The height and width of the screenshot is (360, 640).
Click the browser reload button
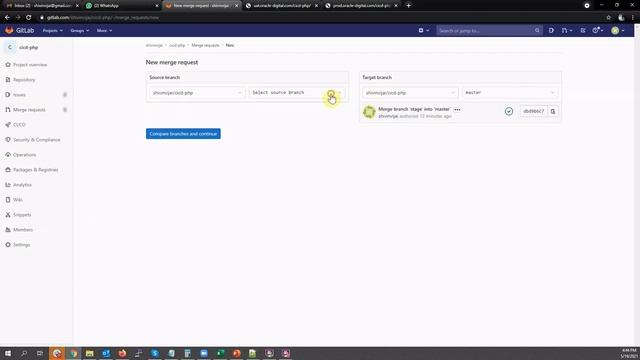pos(29,18)
